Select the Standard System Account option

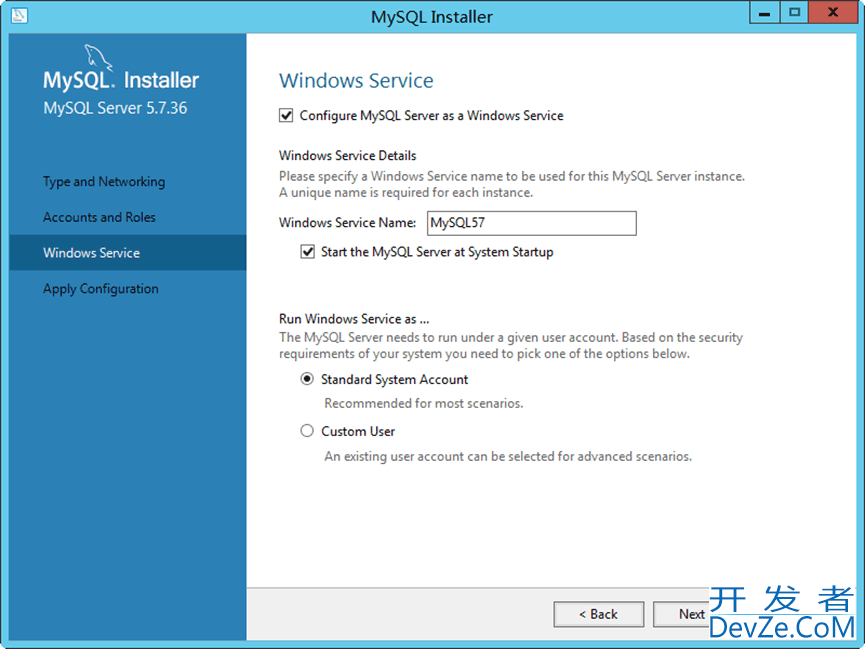click(x=307, y=379)
